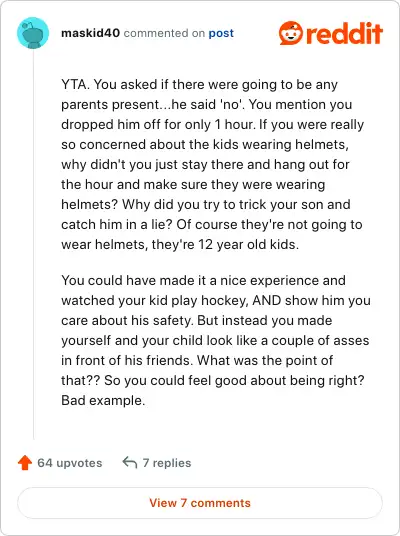This screenshot has width=400, height=536.
Task: Click the line mentioning "play hockey, AND show"
Action: 216,300
